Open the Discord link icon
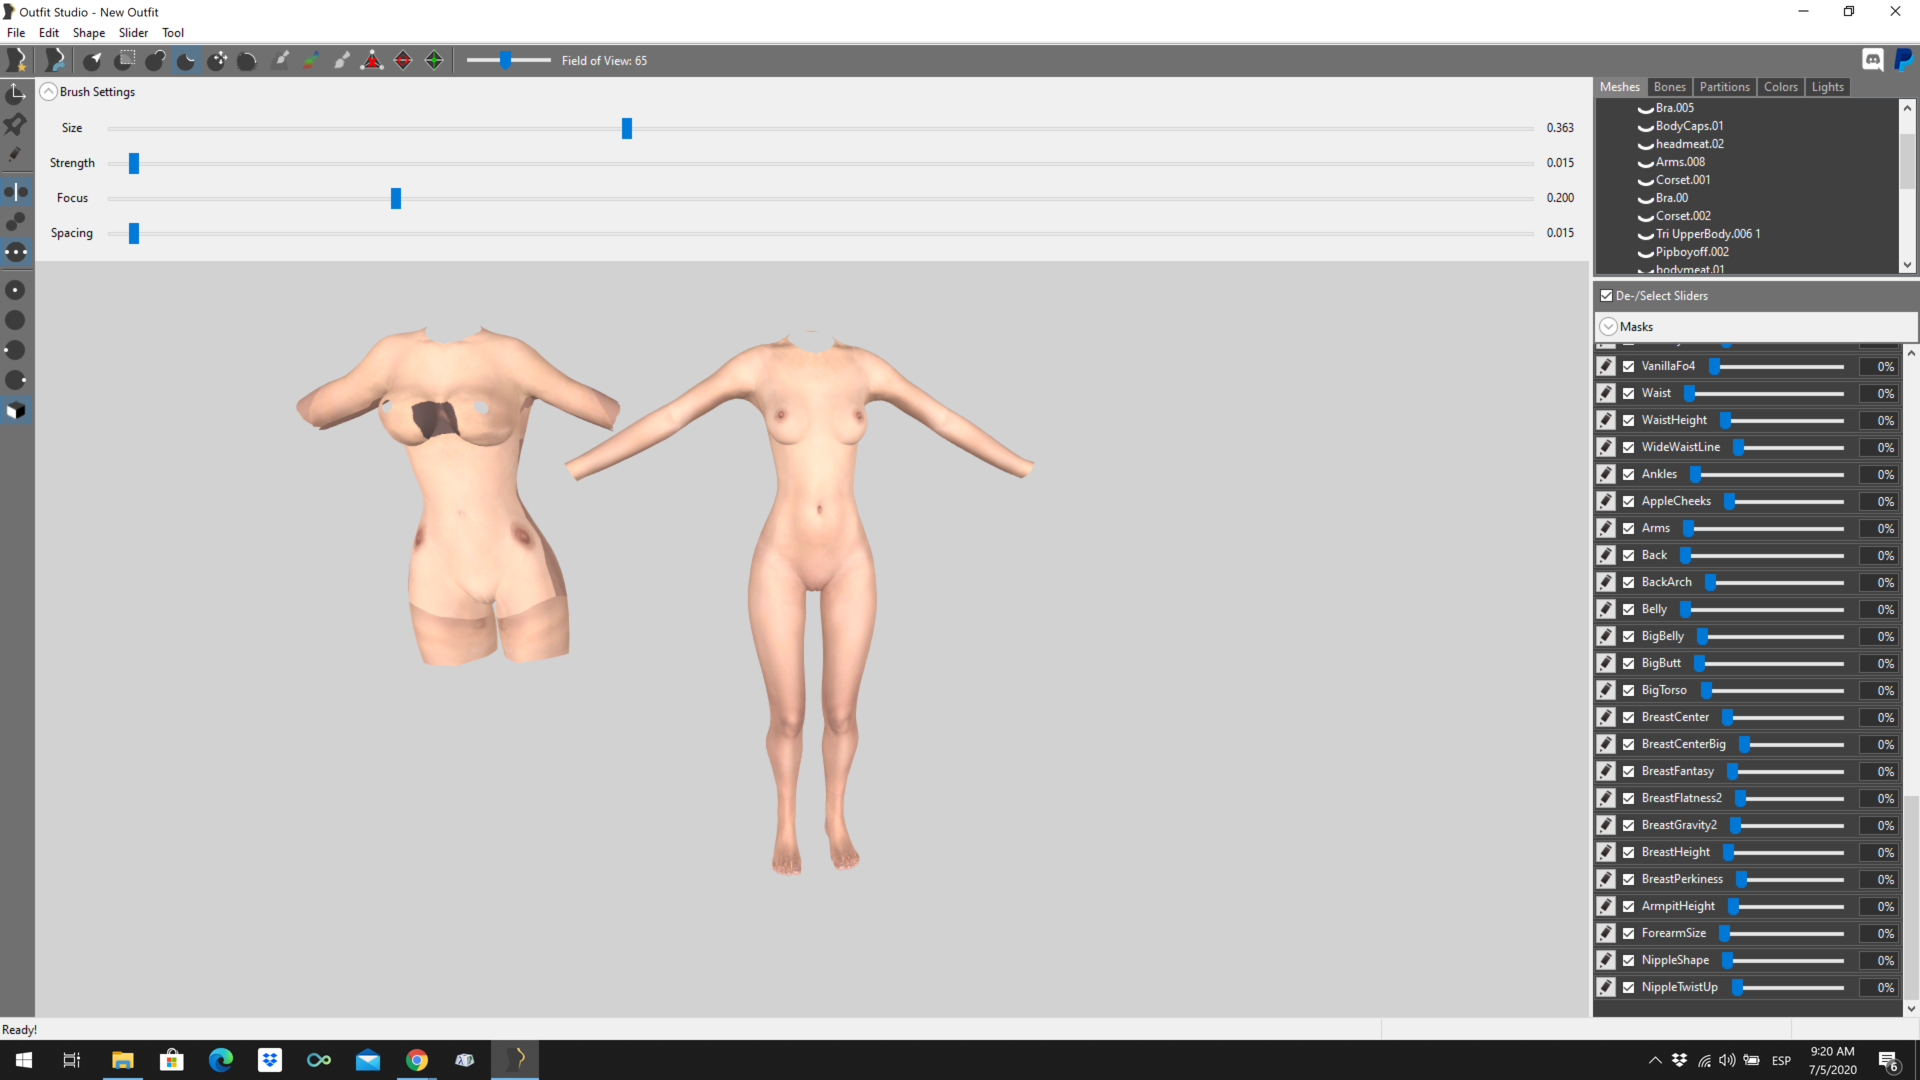Screen dimensions: 1920x1080 [x=1873, y=61]
